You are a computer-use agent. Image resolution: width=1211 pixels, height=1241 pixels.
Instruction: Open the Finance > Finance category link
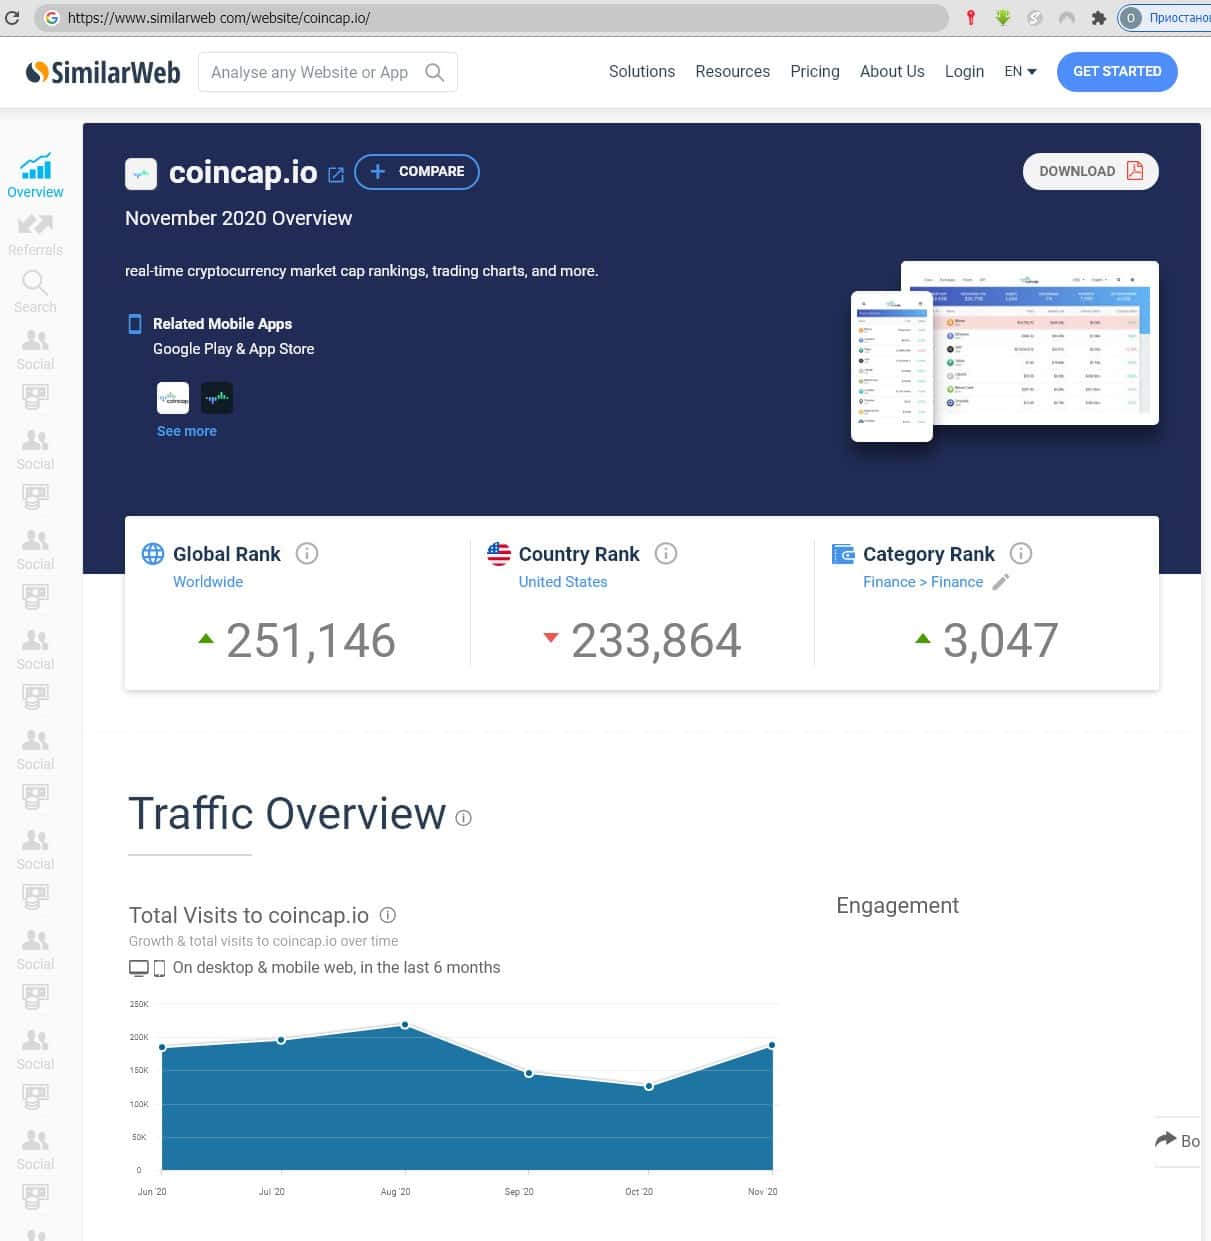pos(923,582)
